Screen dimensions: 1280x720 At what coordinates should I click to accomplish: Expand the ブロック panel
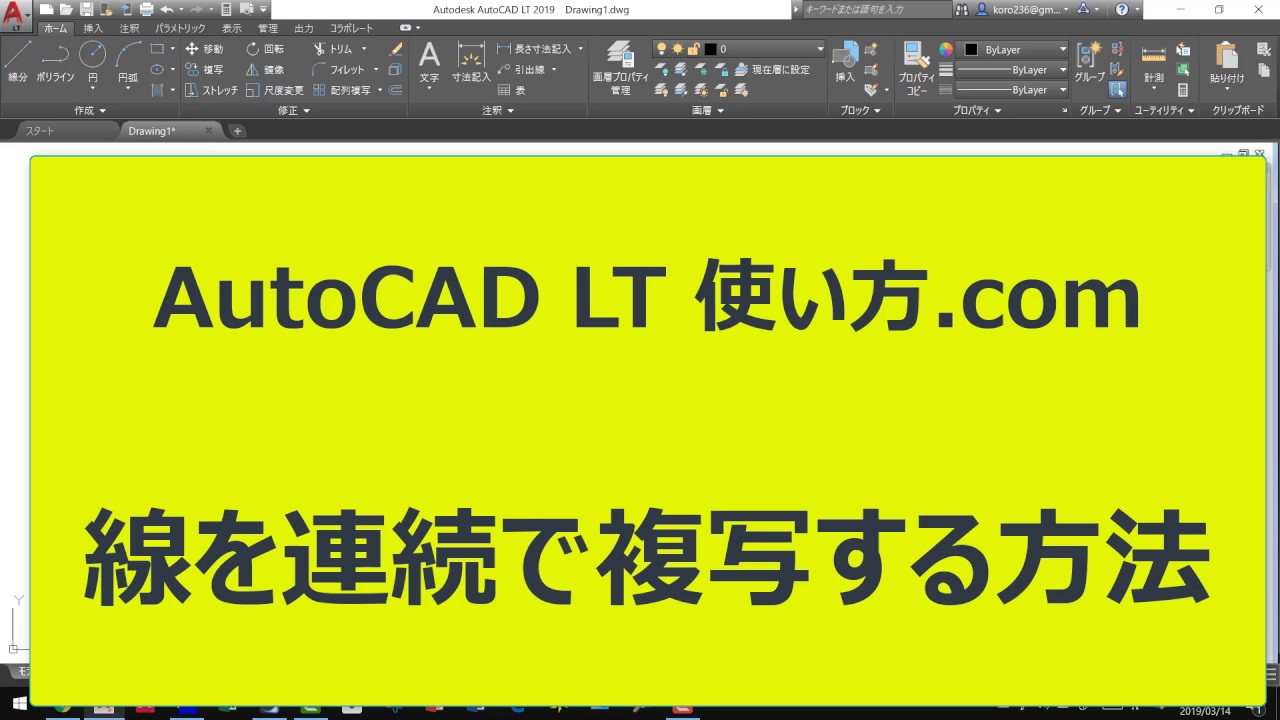860,110
